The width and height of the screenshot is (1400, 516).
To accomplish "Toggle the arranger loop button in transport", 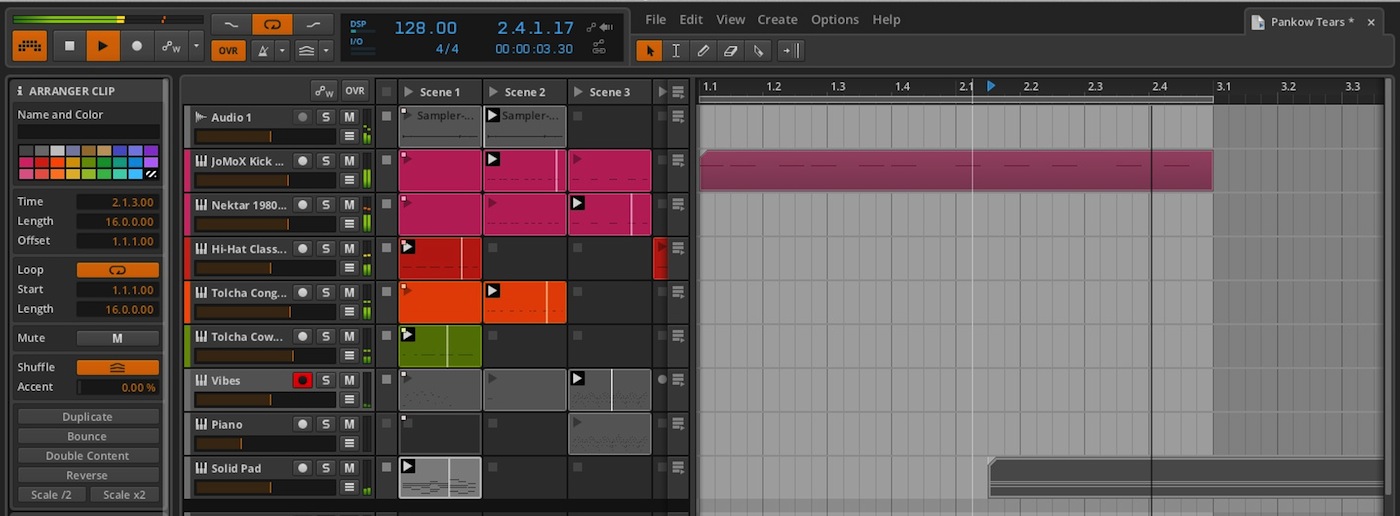I will 272,25.
